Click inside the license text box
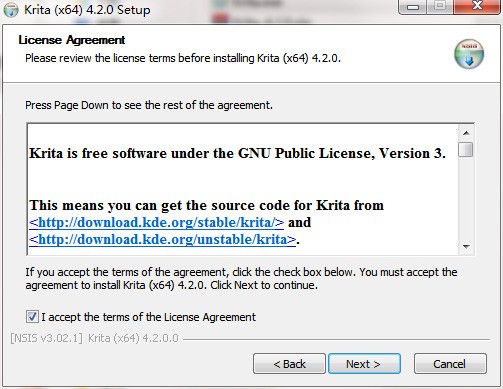Screen dimensions: 503x389 243,189
